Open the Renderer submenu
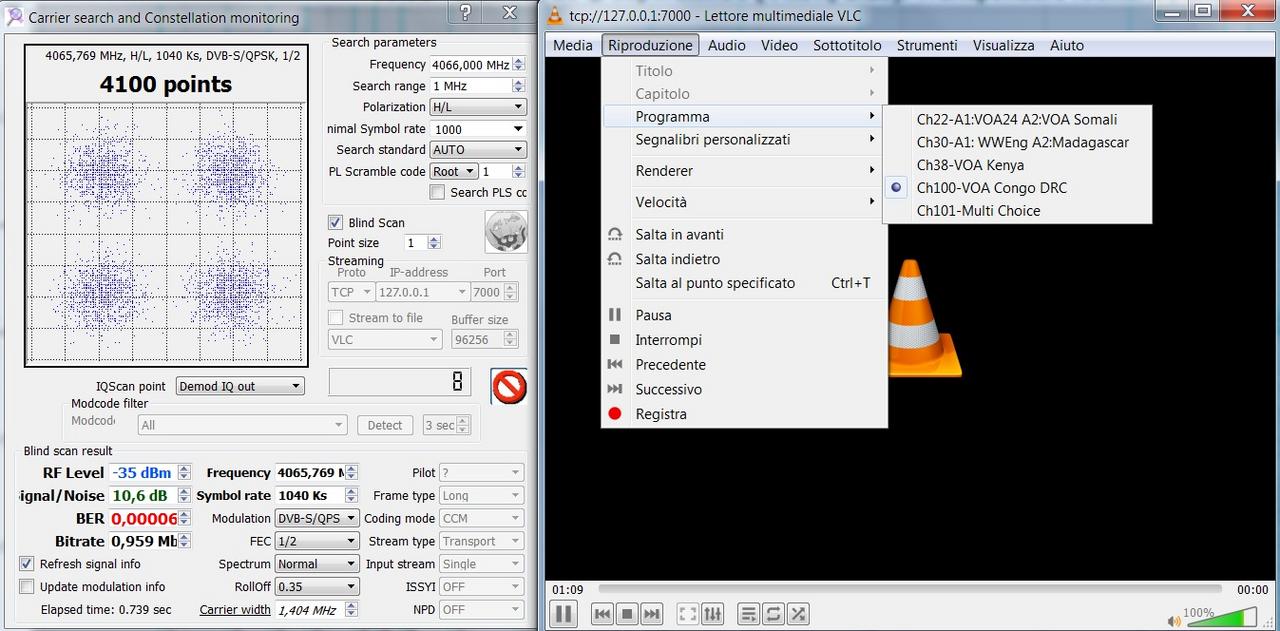The height and width of the screenshot is (631, 1280). coord(743,171)
